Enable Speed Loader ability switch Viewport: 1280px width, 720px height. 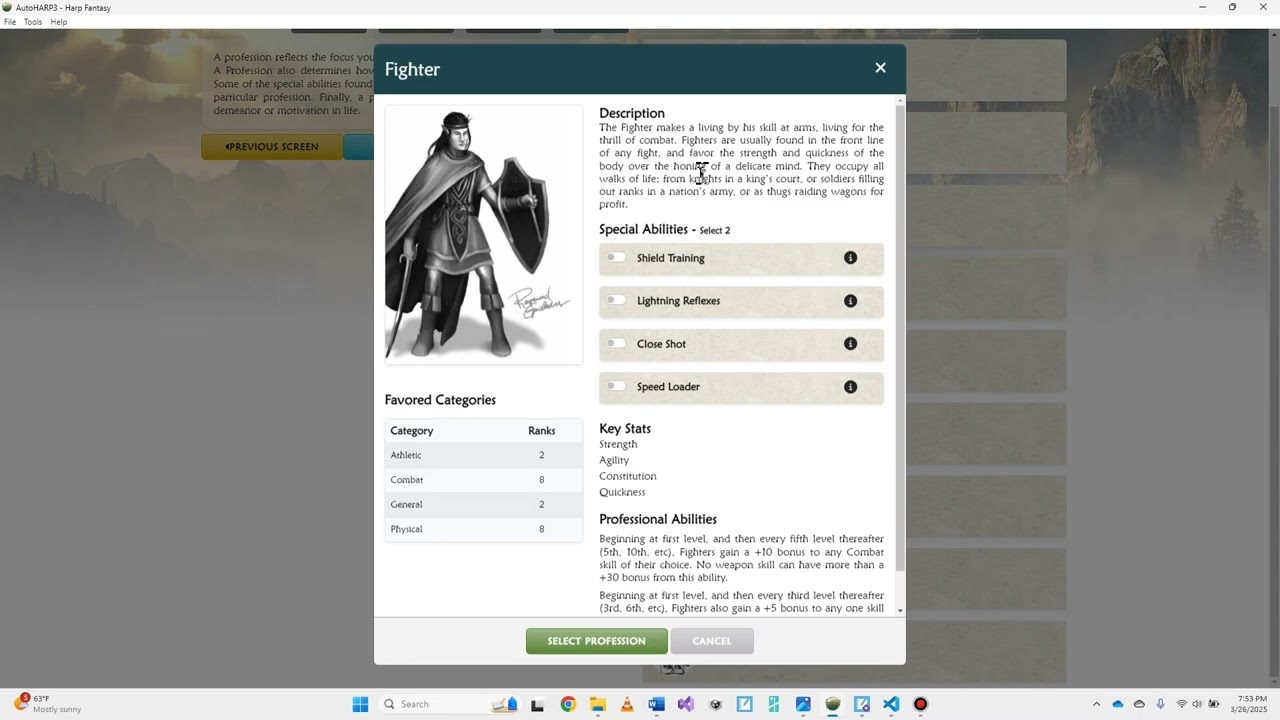tap(616, 386)
